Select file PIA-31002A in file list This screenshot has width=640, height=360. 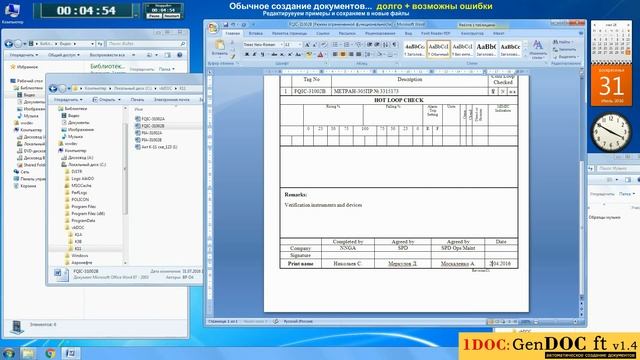[x=149, y=133]
